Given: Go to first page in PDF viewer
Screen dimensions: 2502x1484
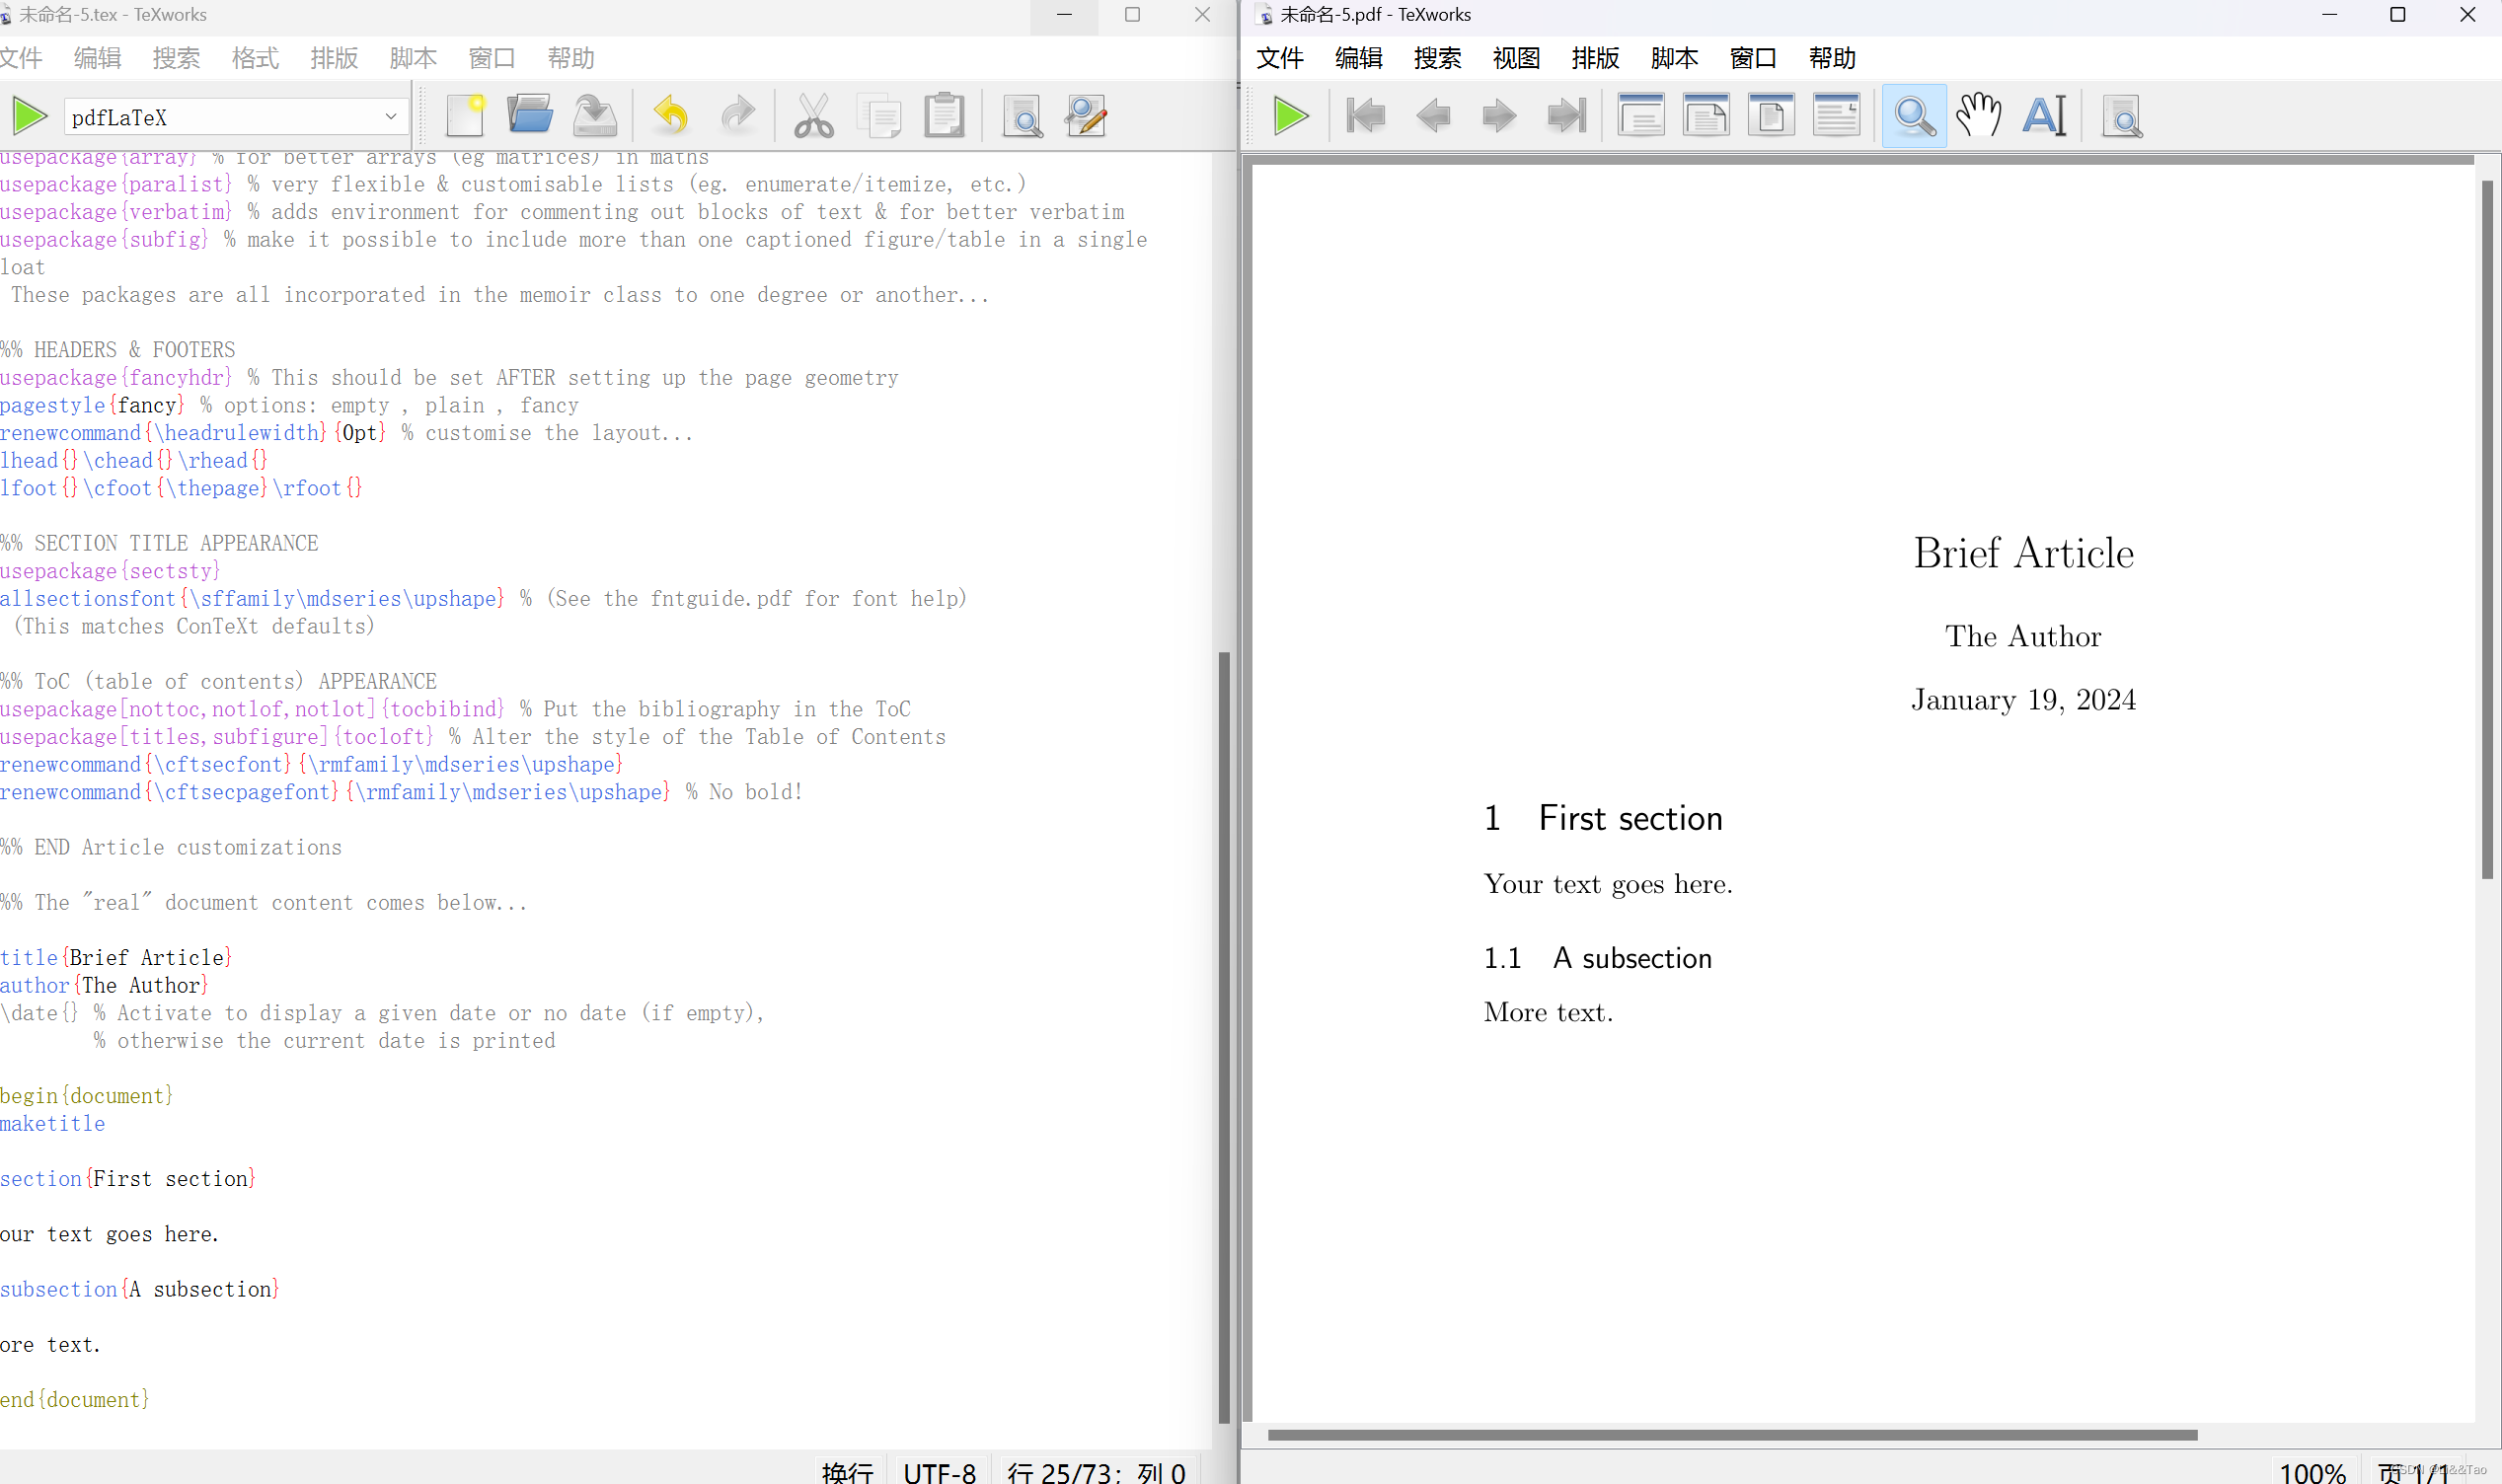Looking at the screenshot, I should click(1365, 116).
